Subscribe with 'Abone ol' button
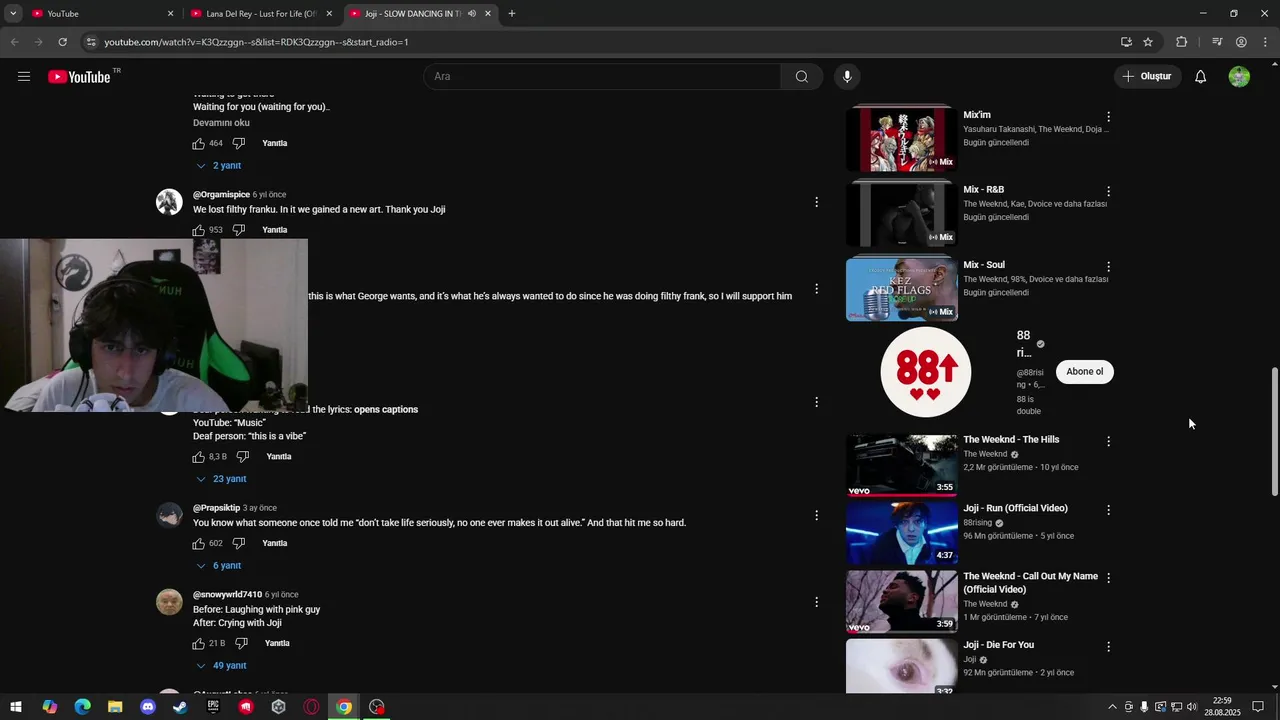Viewport: 1280px width, 720px height. tap(1084, 372)
